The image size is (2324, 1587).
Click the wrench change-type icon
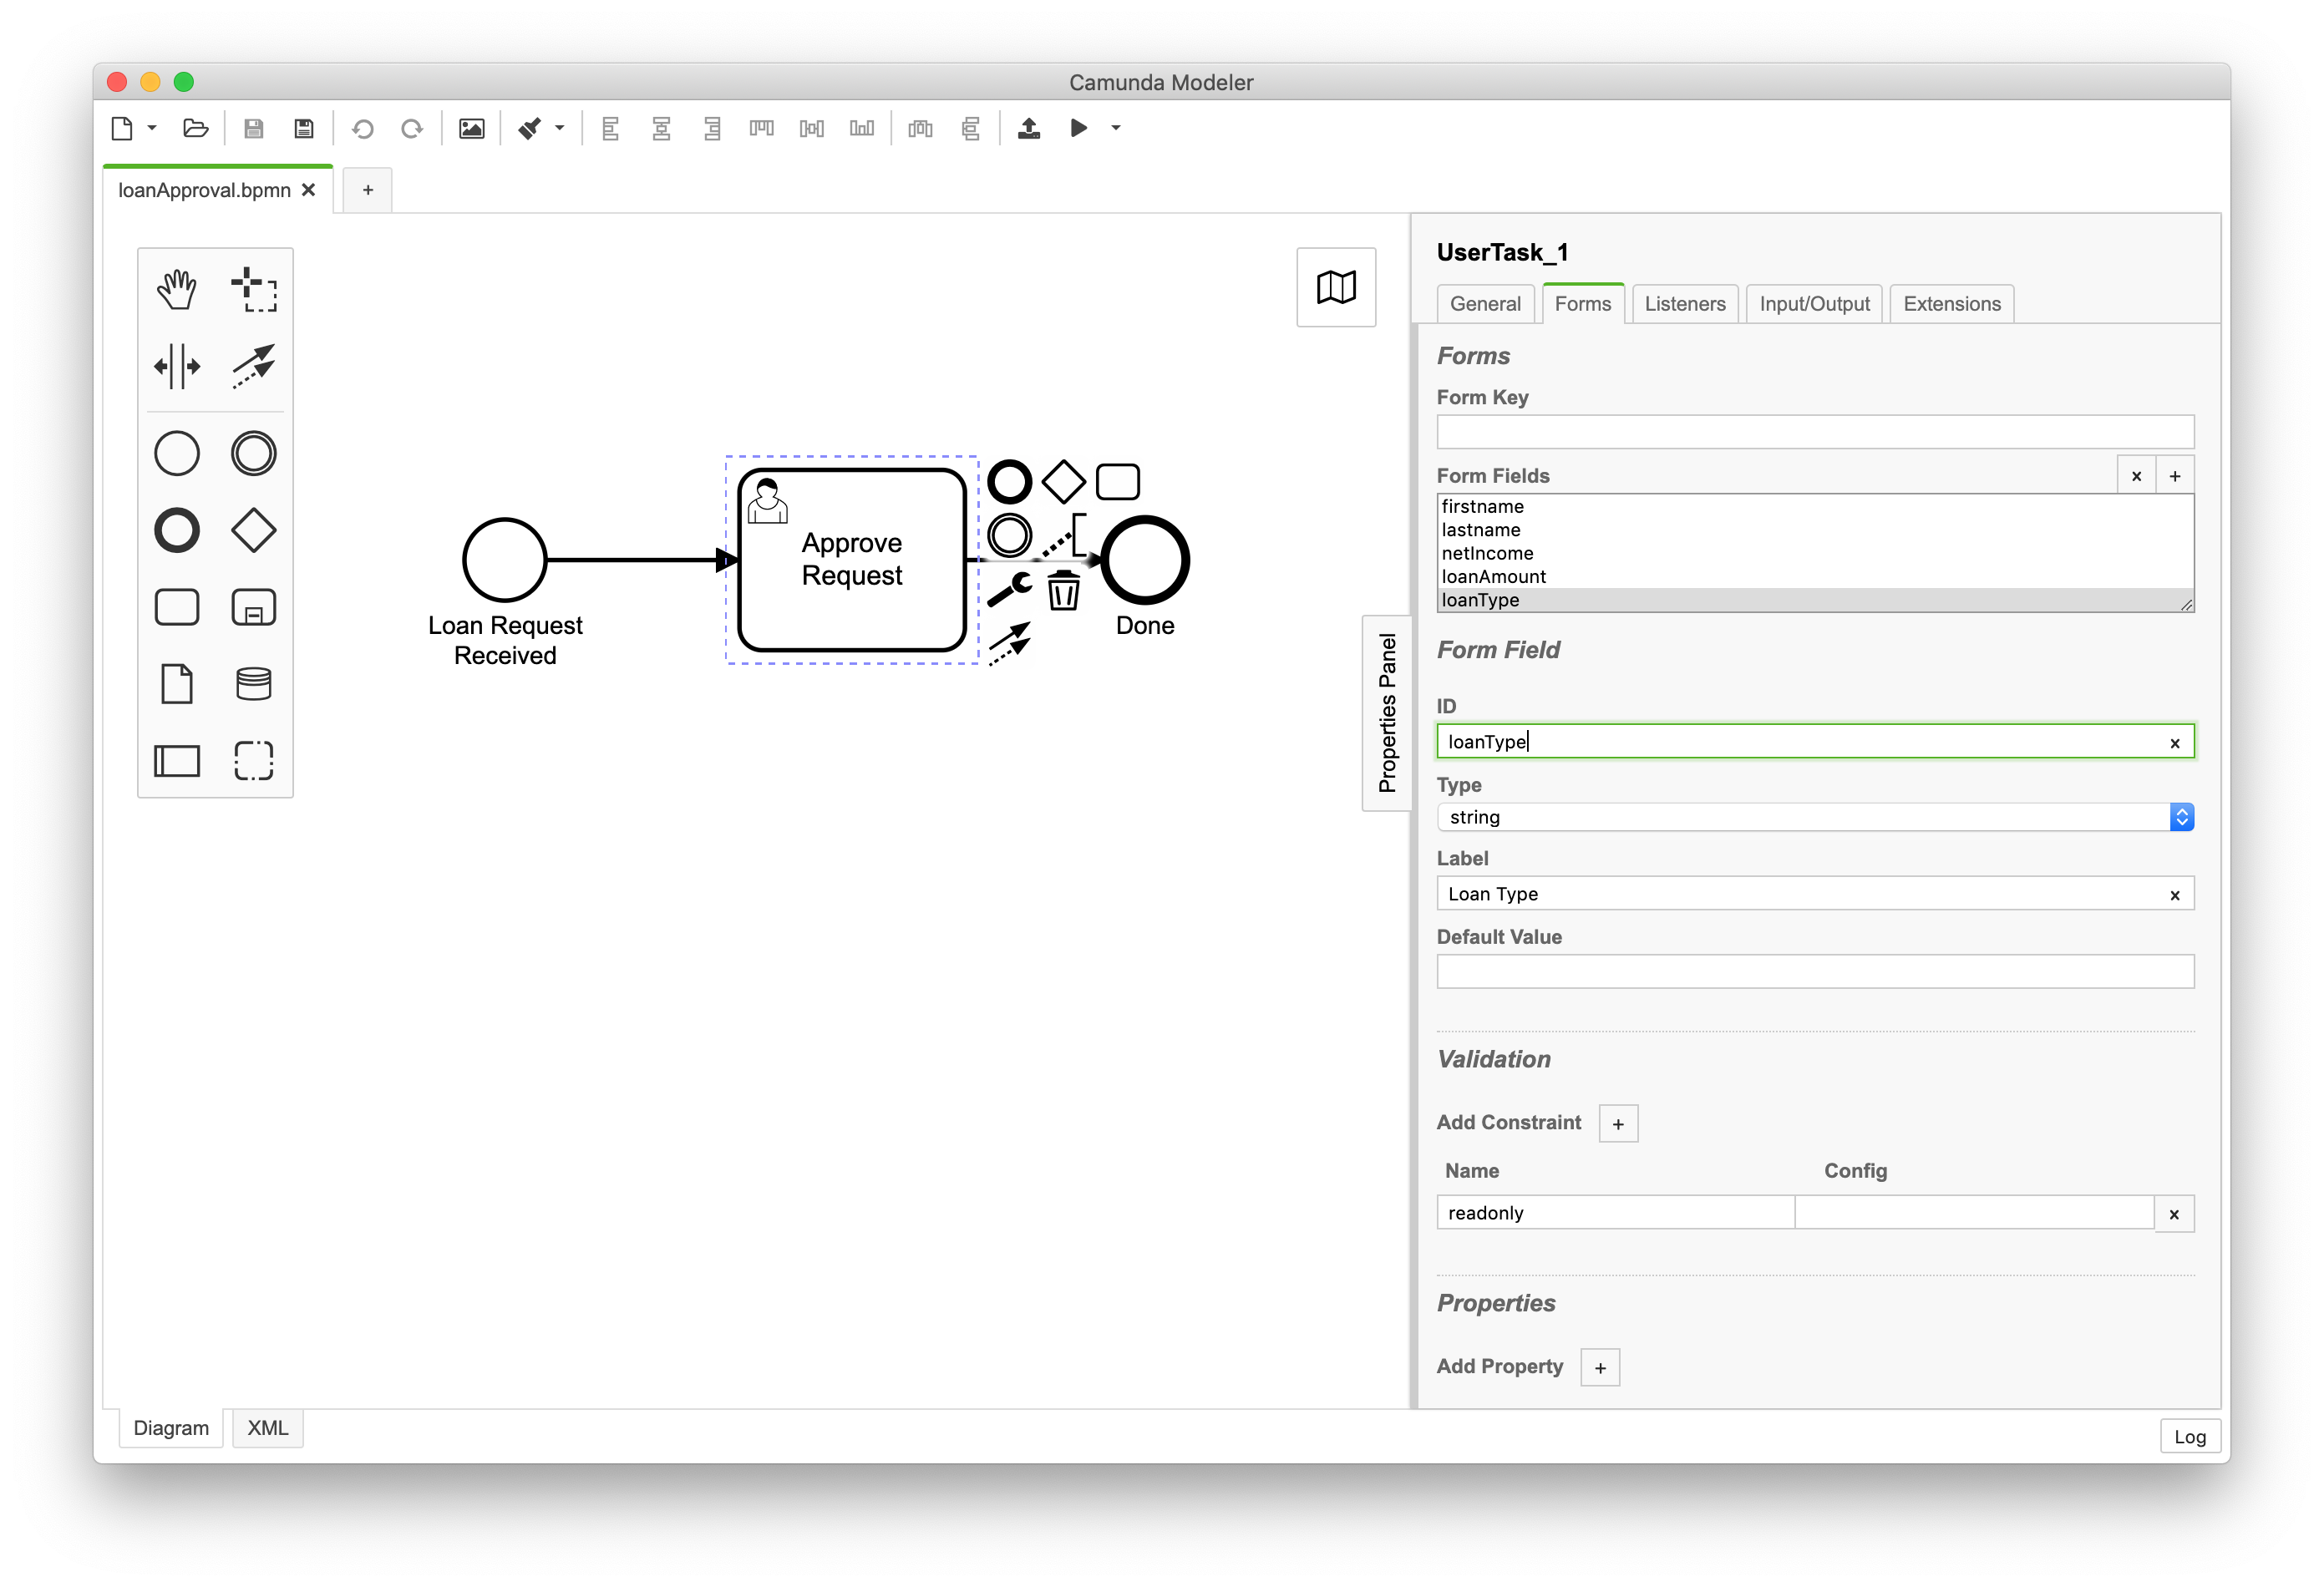(1010, 590)
